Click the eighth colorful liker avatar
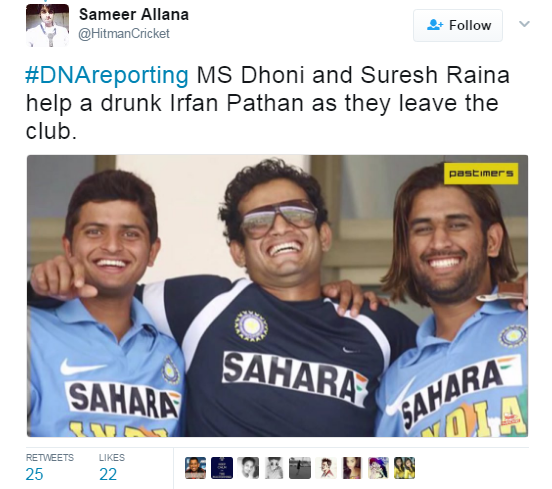Image resolution: width=552 pixels, height=489 pixels. pos(378,468)
